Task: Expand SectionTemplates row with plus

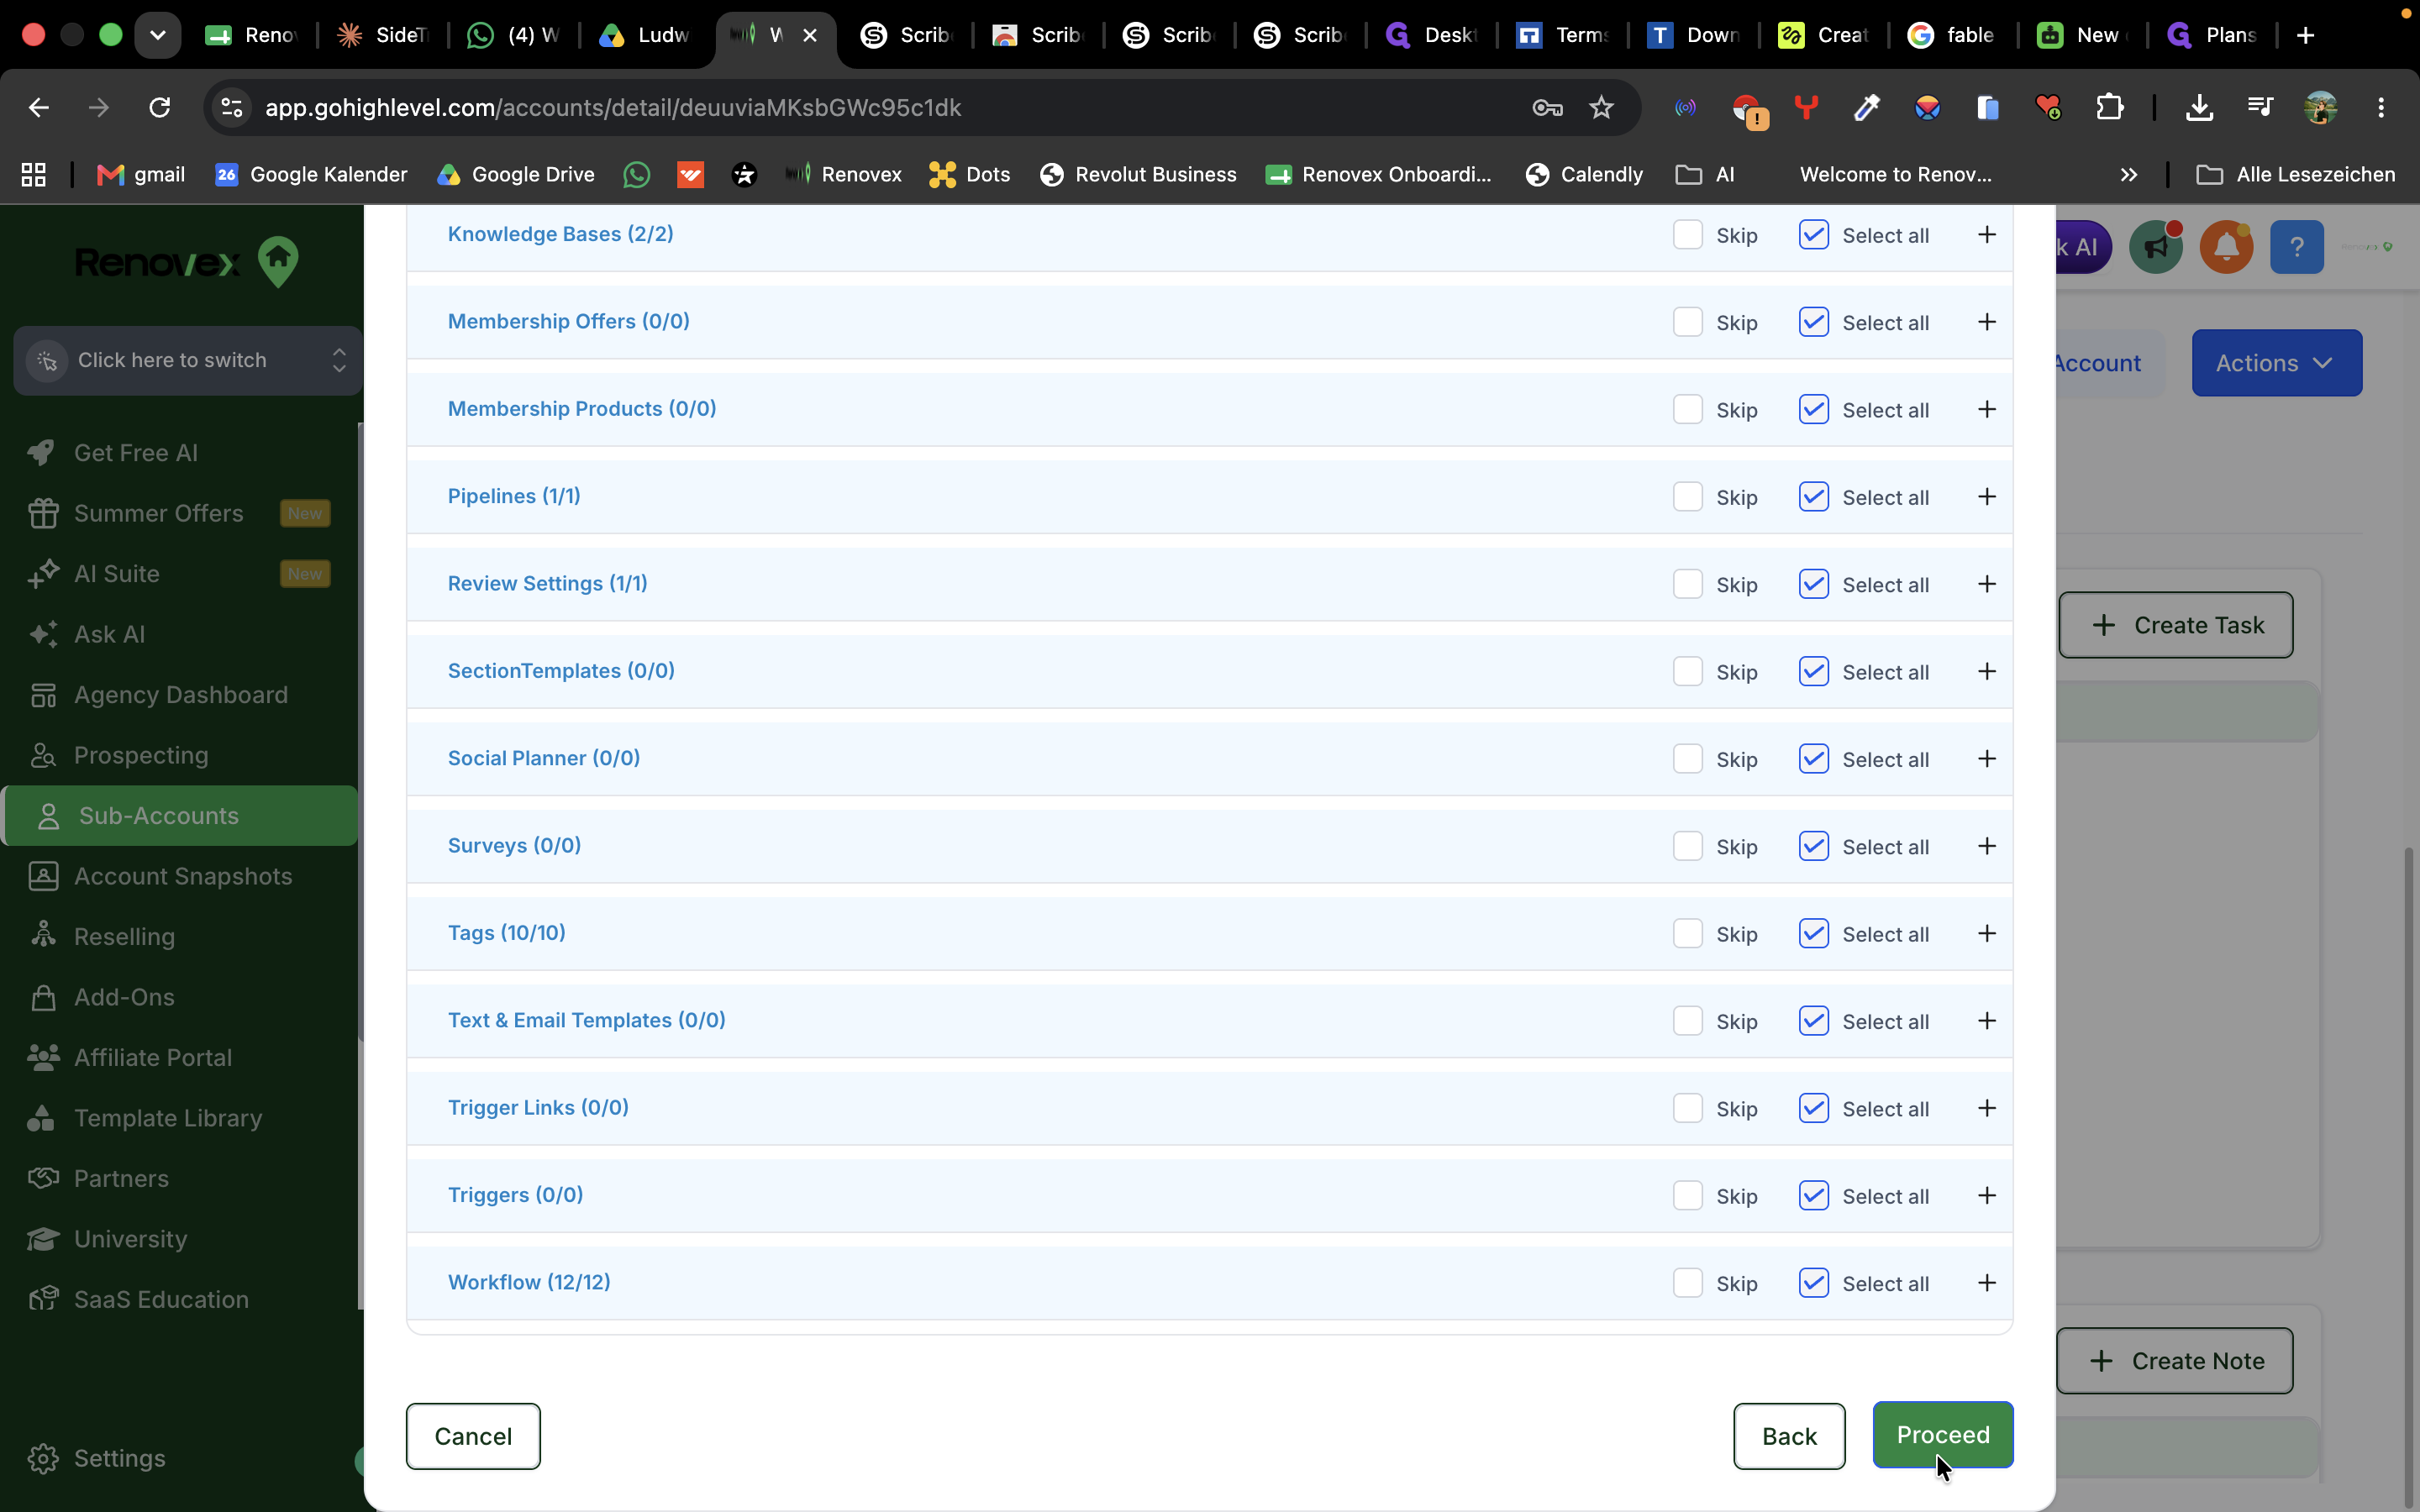Action: tap(1986, 671)
